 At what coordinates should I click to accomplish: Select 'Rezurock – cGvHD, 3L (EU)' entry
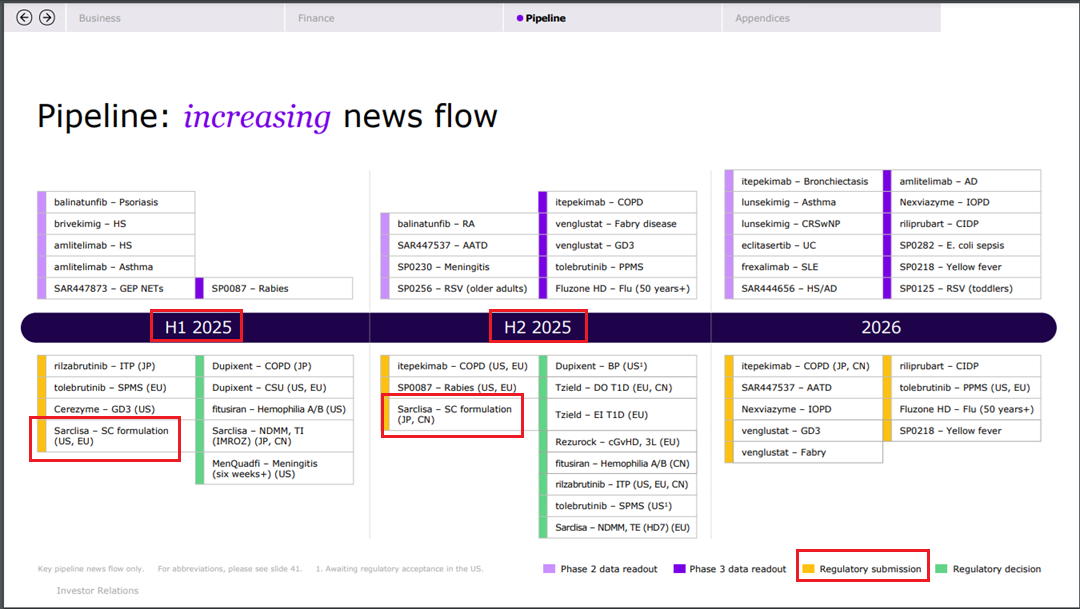coord(617,442)
